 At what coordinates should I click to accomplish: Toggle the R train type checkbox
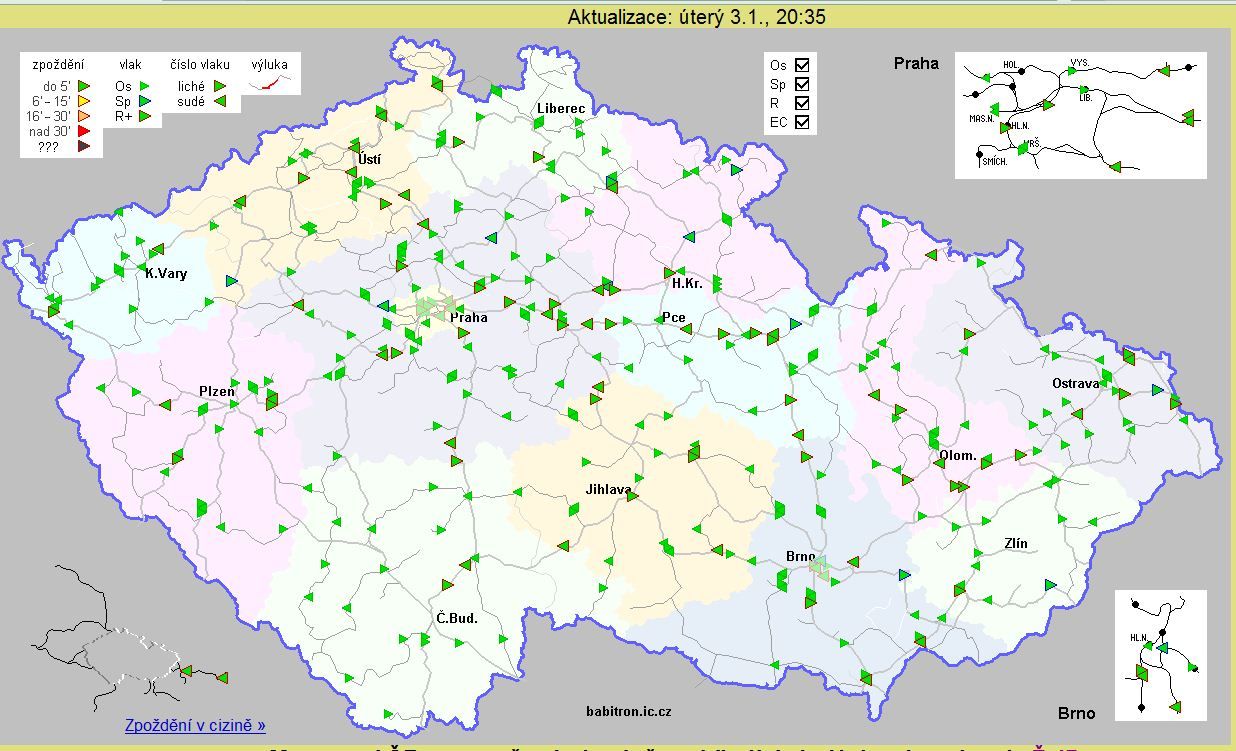[x=801, y=103]
